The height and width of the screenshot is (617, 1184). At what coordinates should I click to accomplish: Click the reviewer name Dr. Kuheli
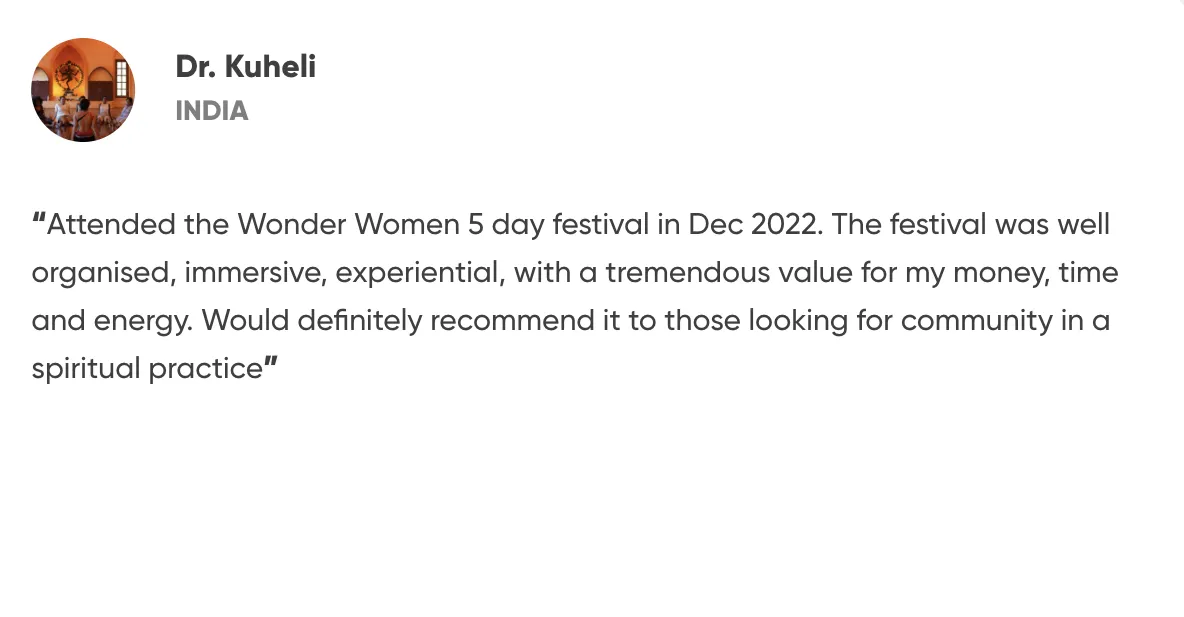coord(245,67)
